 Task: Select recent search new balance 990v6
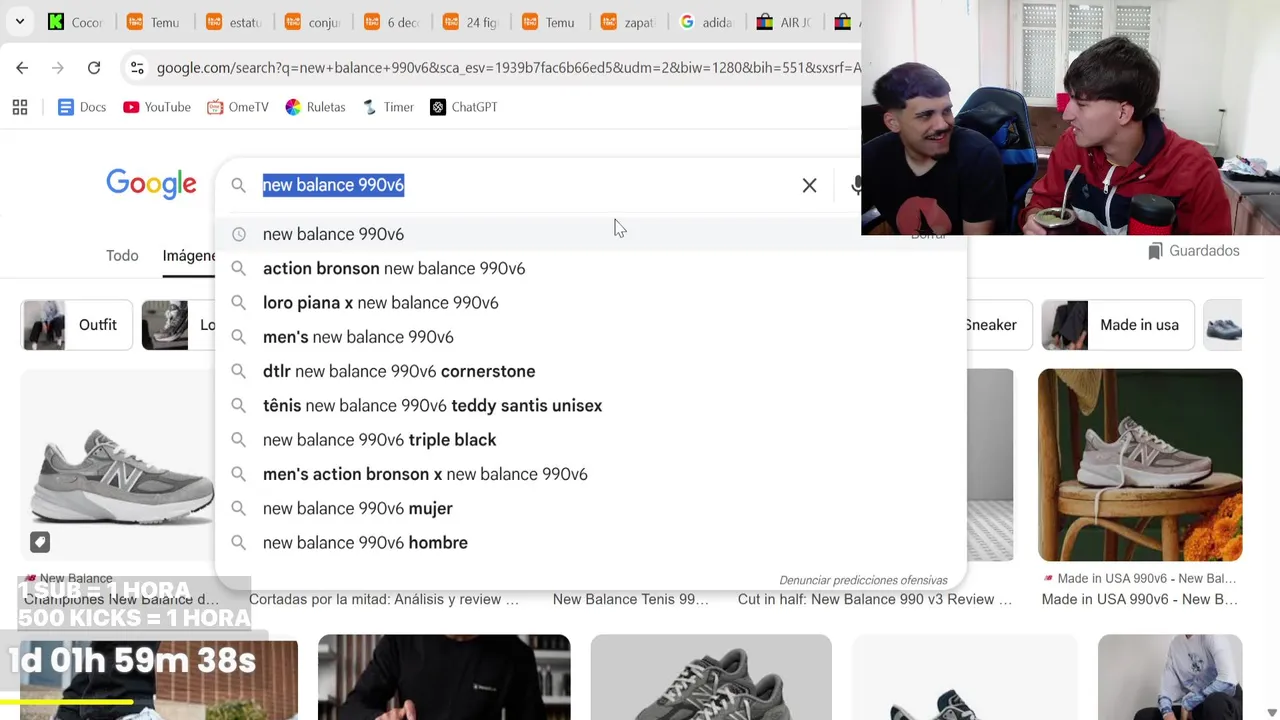click(590, 234)
